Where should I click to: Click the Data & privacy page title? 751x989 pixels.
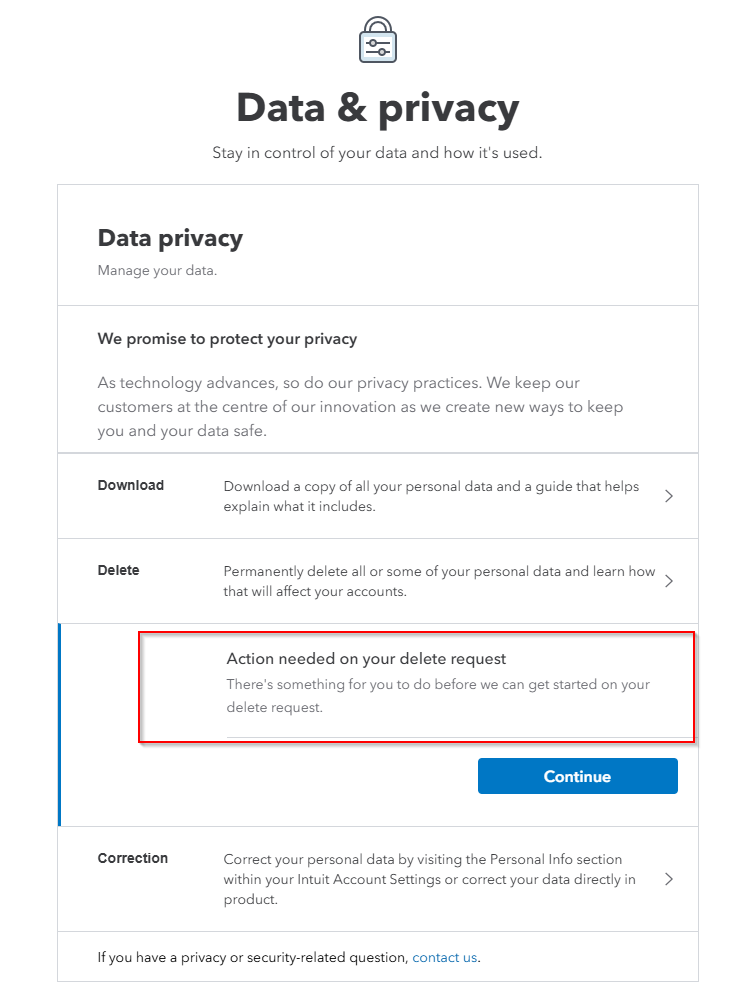pyautogui.click(x=377, y=108)
